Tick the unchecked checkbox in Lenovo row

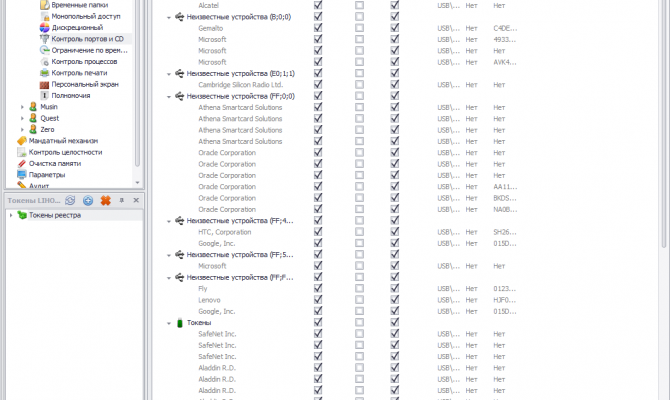pos(360,300)
